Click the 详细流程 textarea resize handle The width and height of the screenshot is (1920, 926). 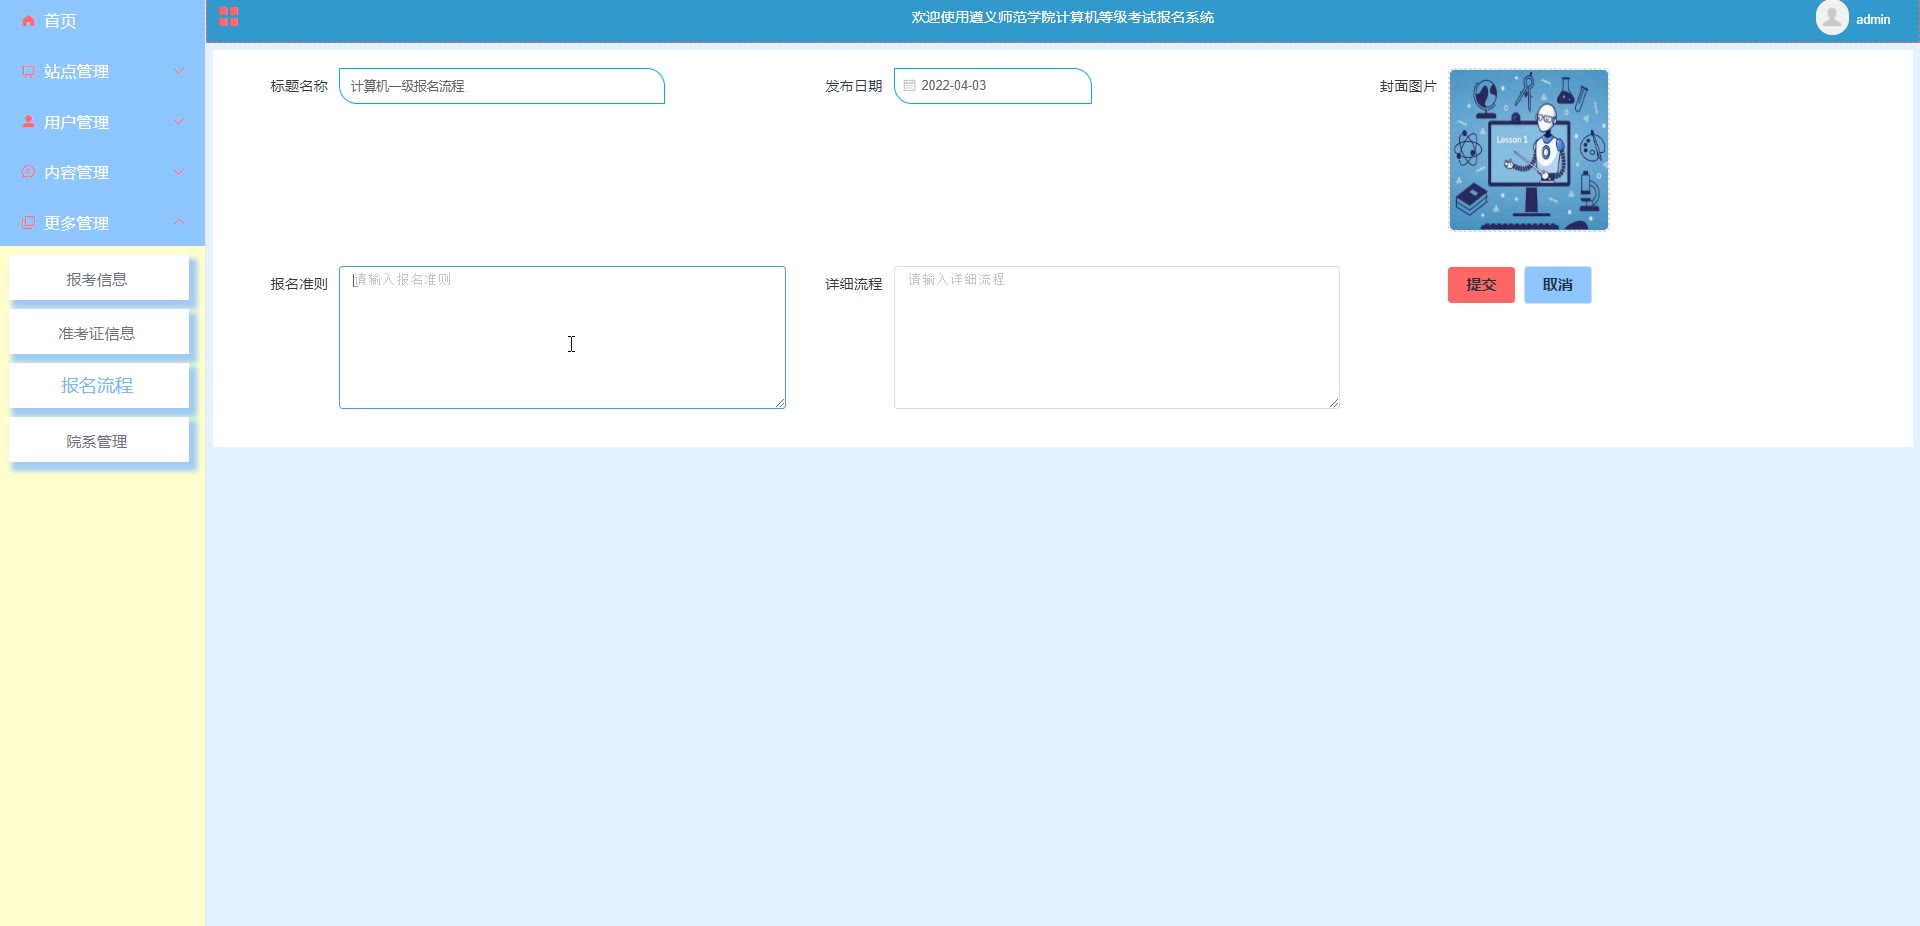(1334, 402)
